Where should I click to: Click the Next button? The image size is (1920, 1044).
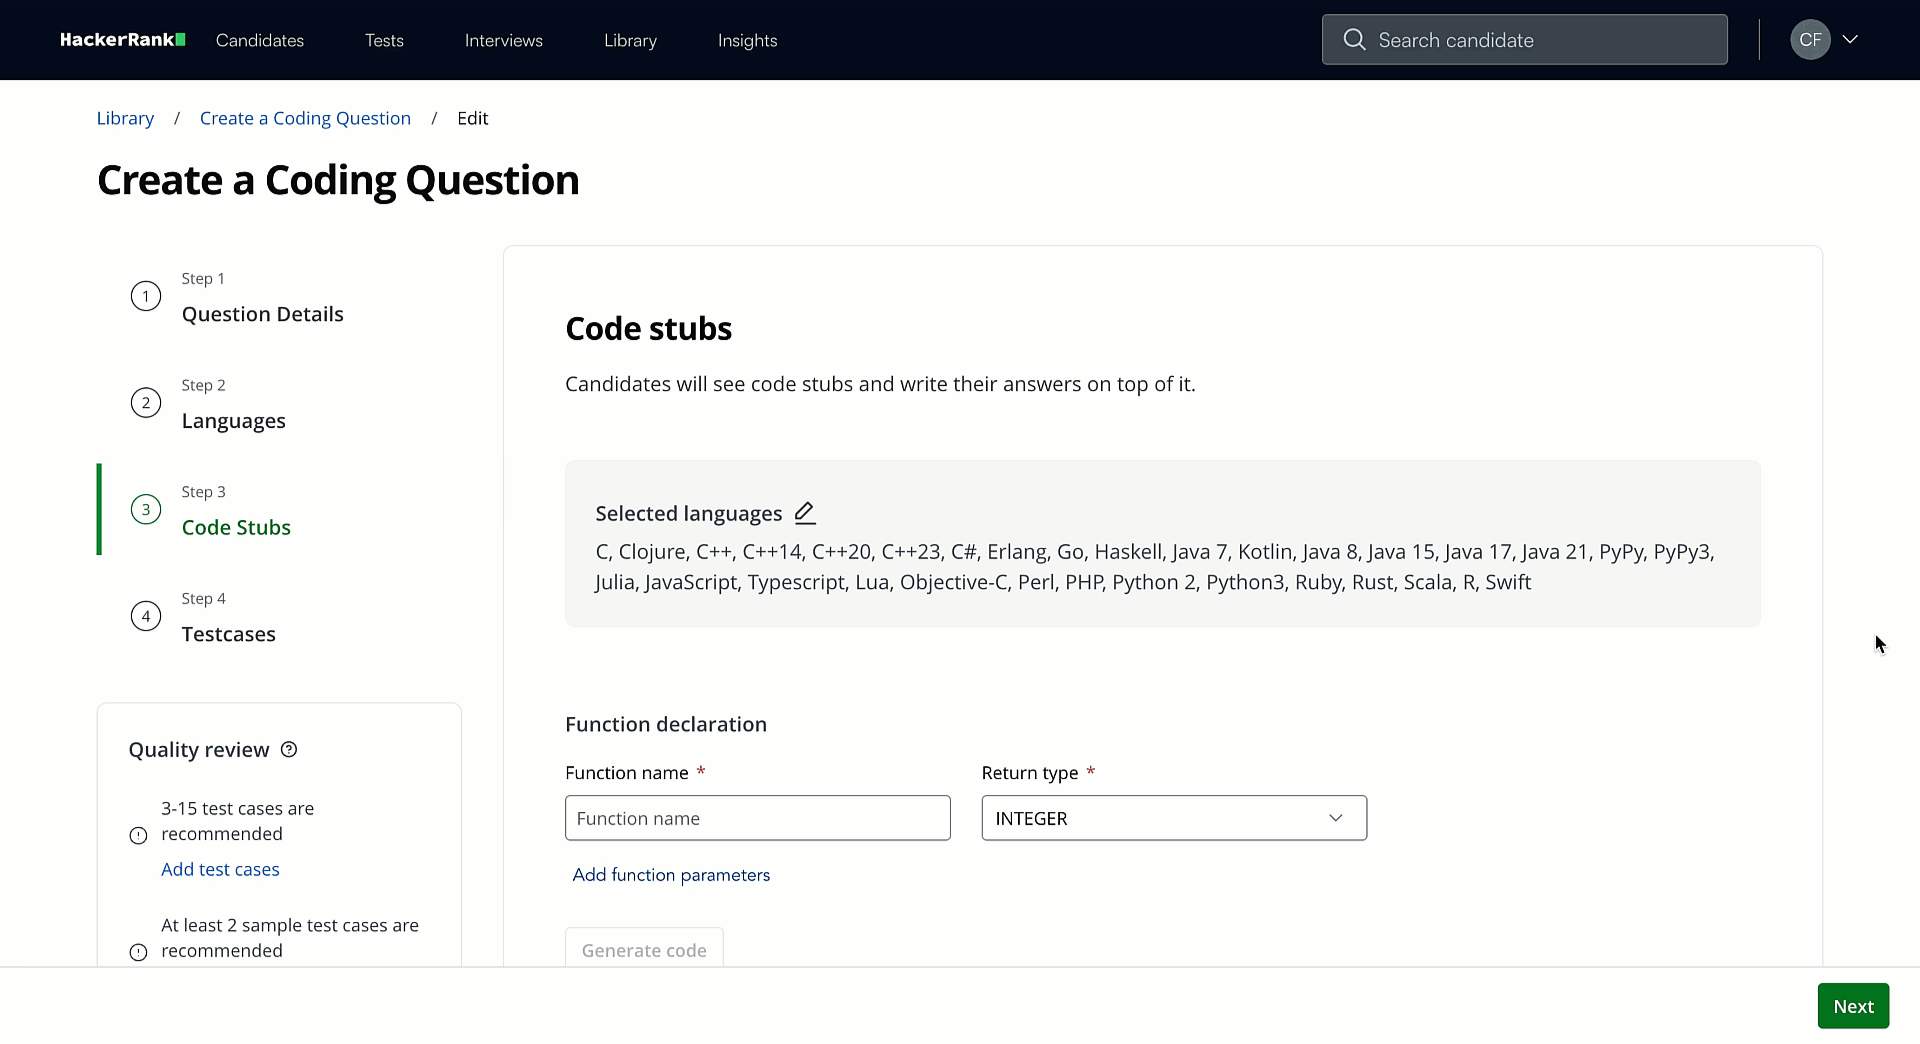tap(1853, 1006)
